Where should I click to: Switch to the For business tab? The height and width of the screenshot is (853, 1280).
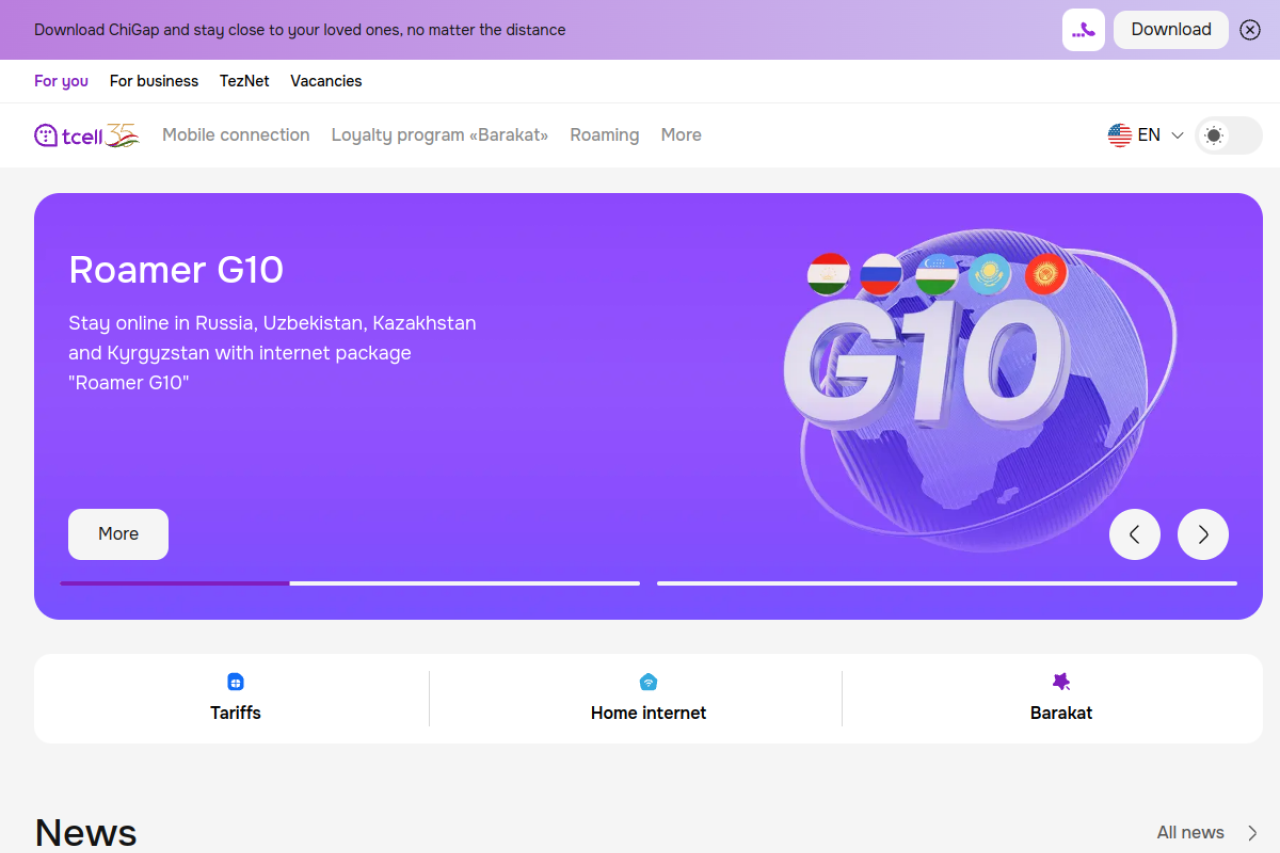[x=154, y=81]
